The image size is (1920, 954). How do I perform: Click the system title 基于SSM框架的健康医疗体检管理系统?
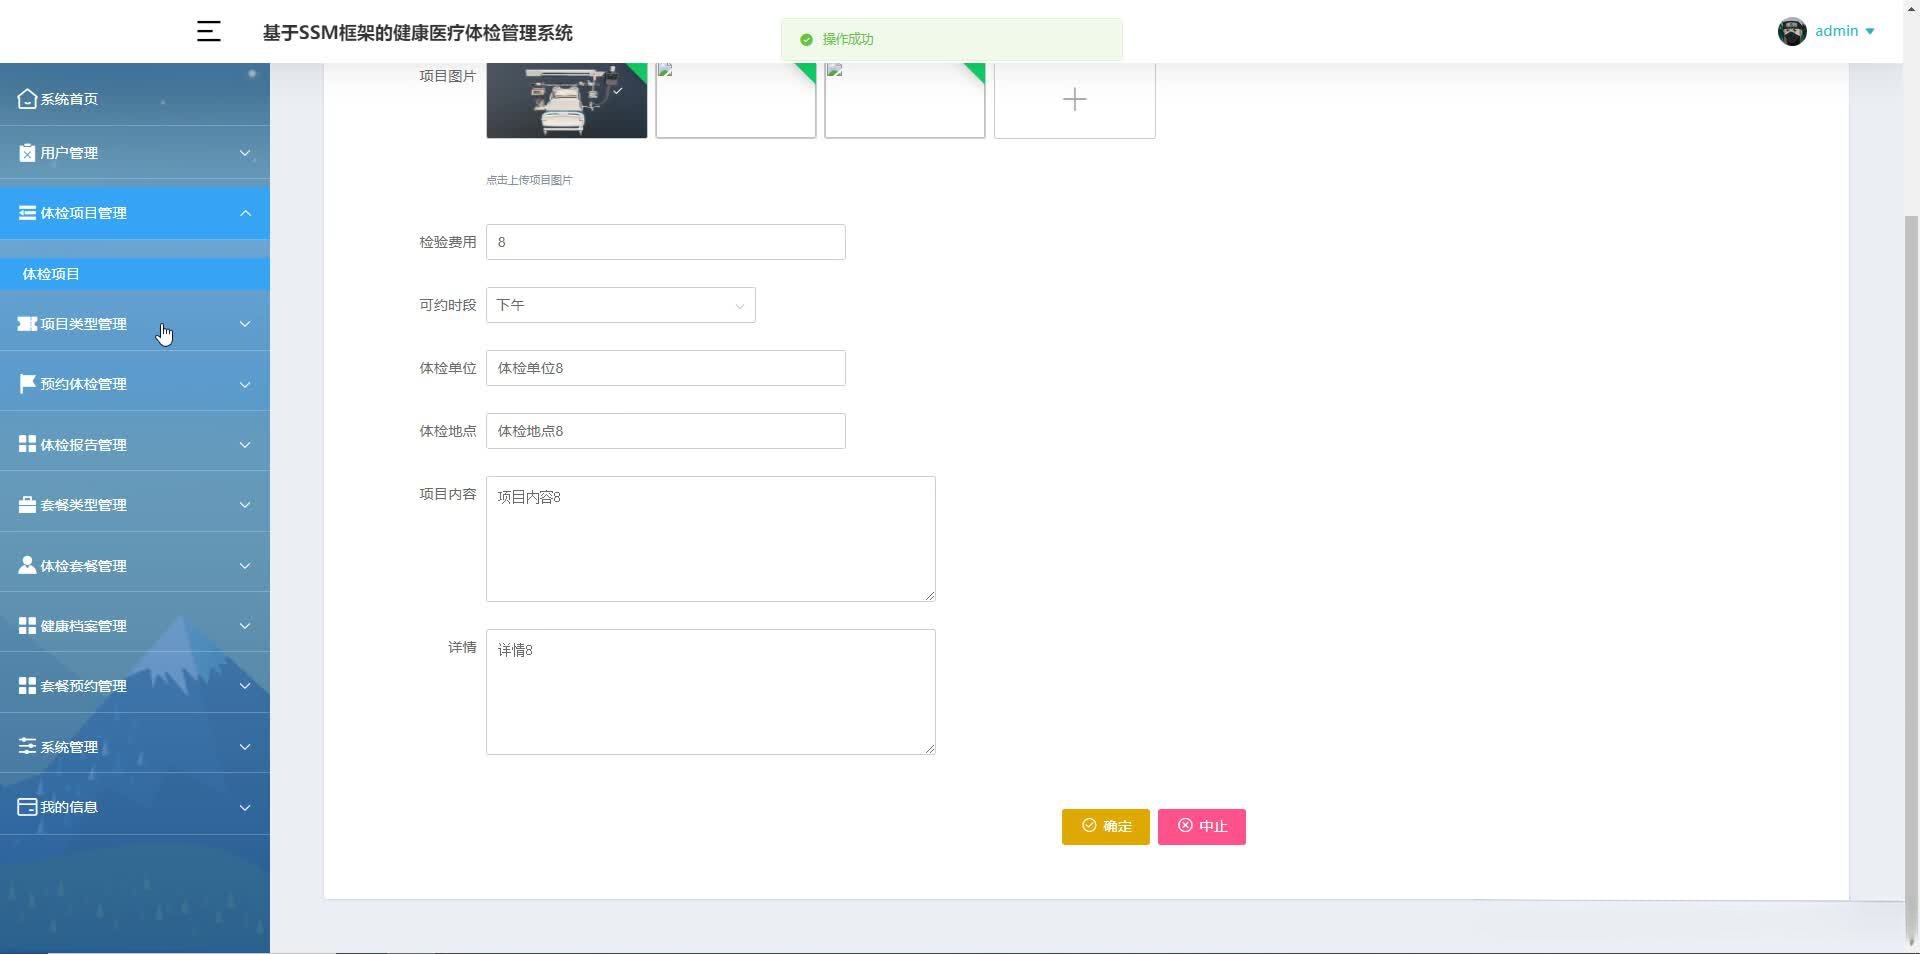coord(417,33)
